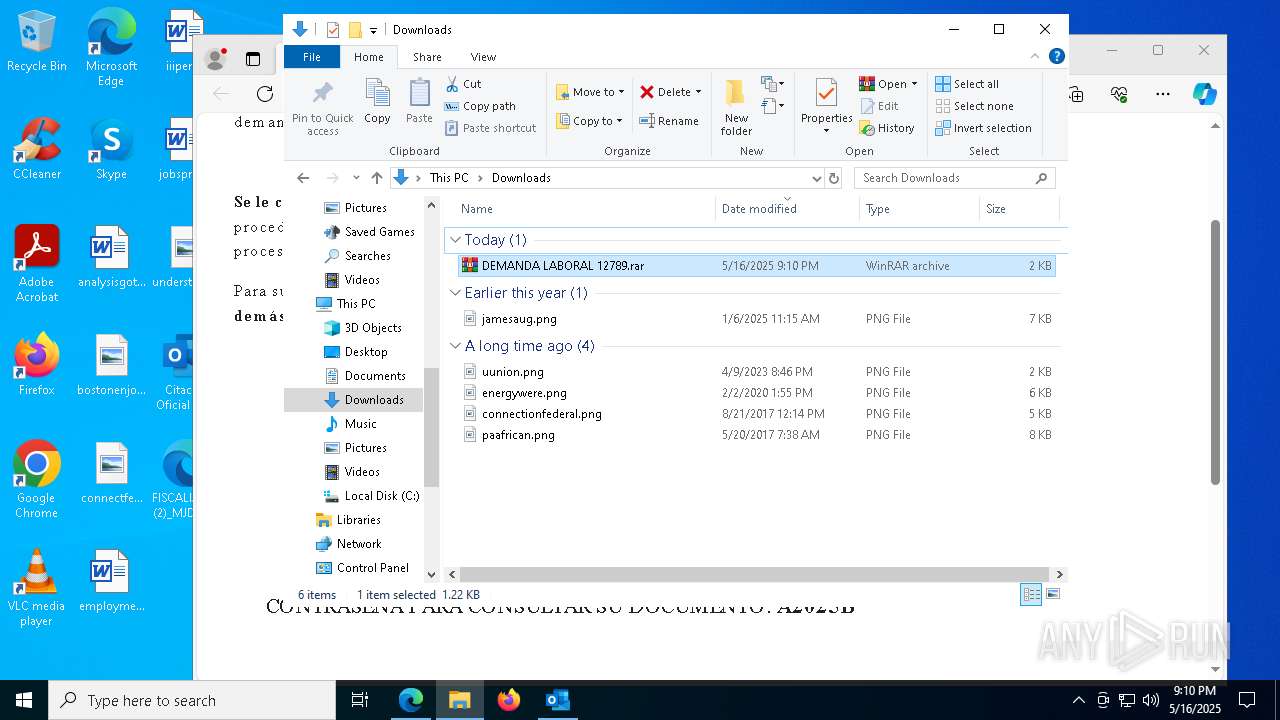This screenshot has width=1280, height=720.
Task: Open the notification center icon
Action: pos(1247,700)
